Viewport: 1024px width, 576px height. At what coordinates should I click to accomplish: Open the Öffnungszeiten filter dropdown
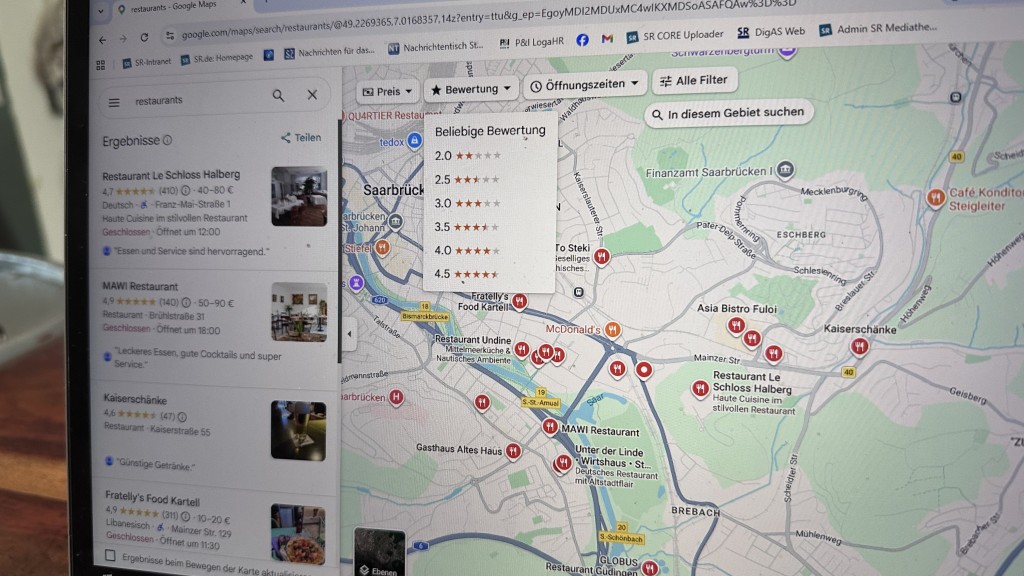coord(584,86)
